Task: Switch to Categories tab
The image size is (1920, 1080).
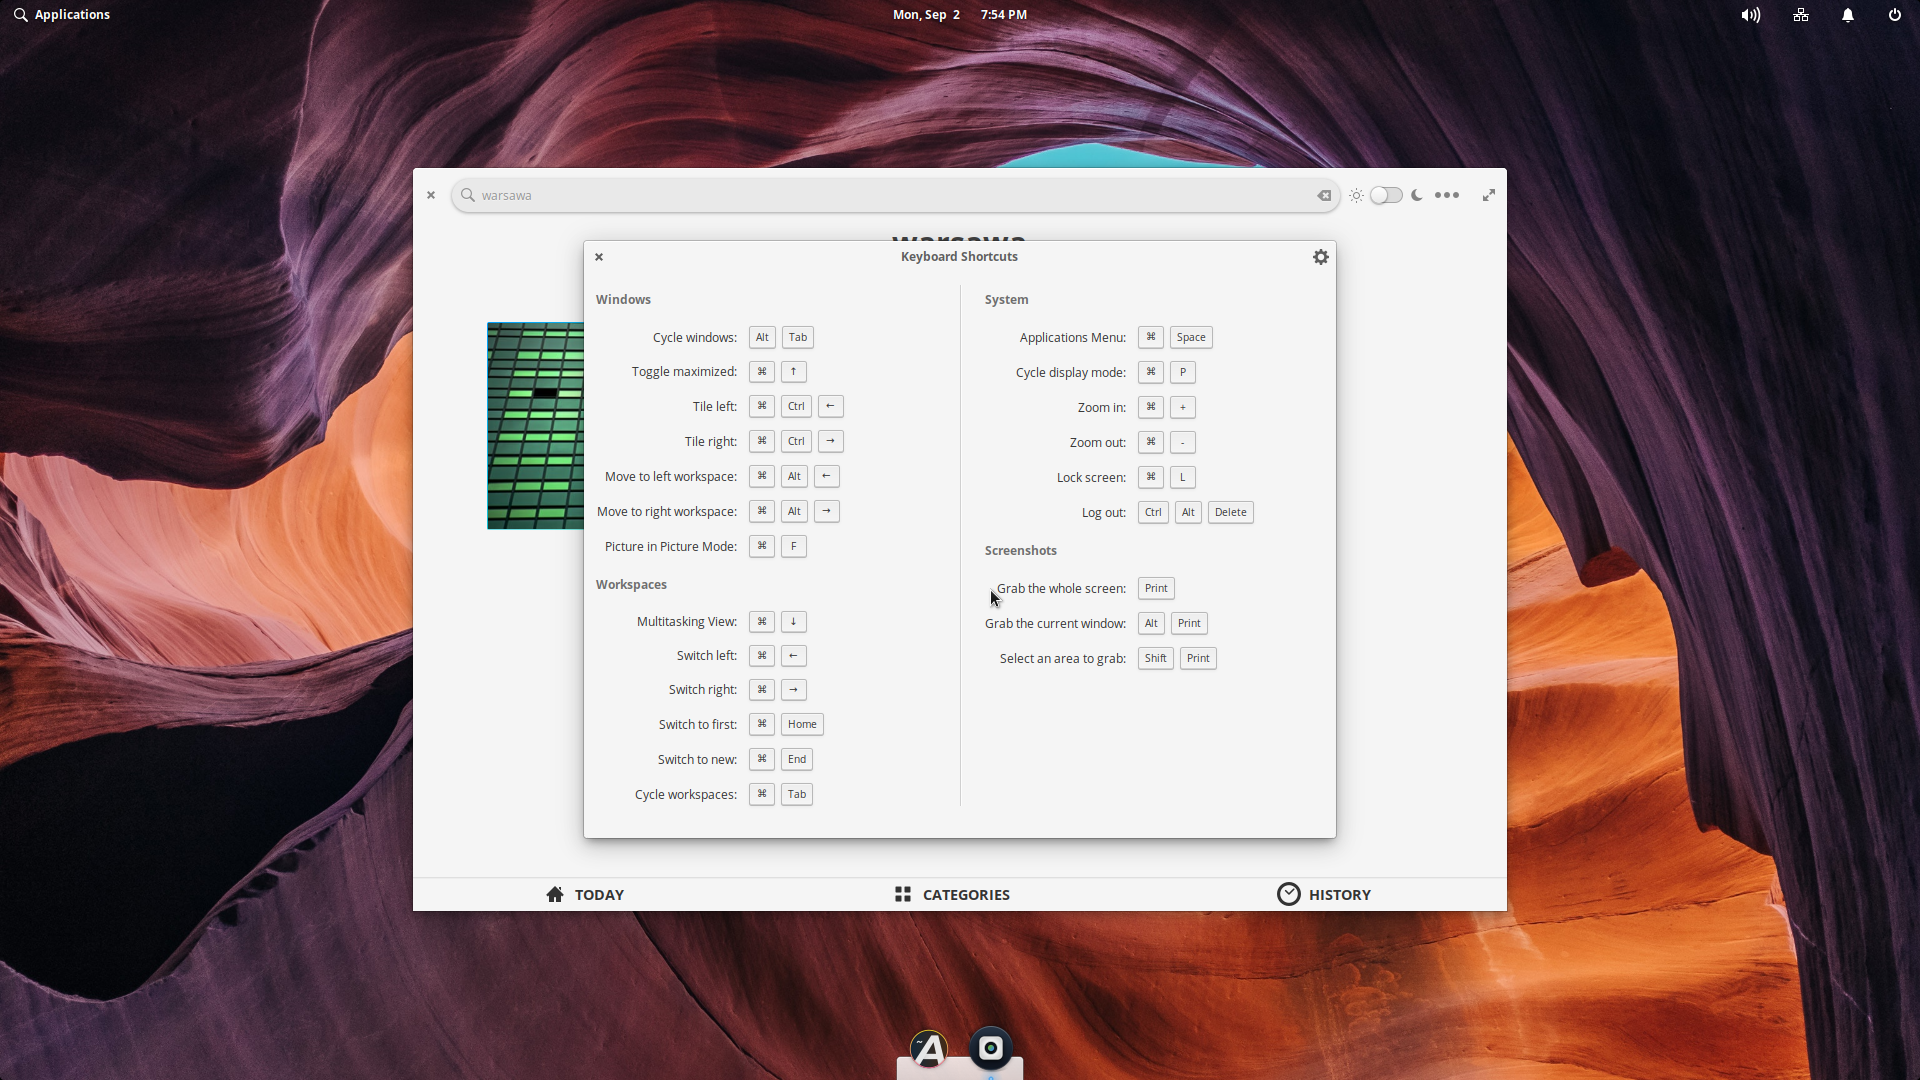Action: tap(952, 894)
